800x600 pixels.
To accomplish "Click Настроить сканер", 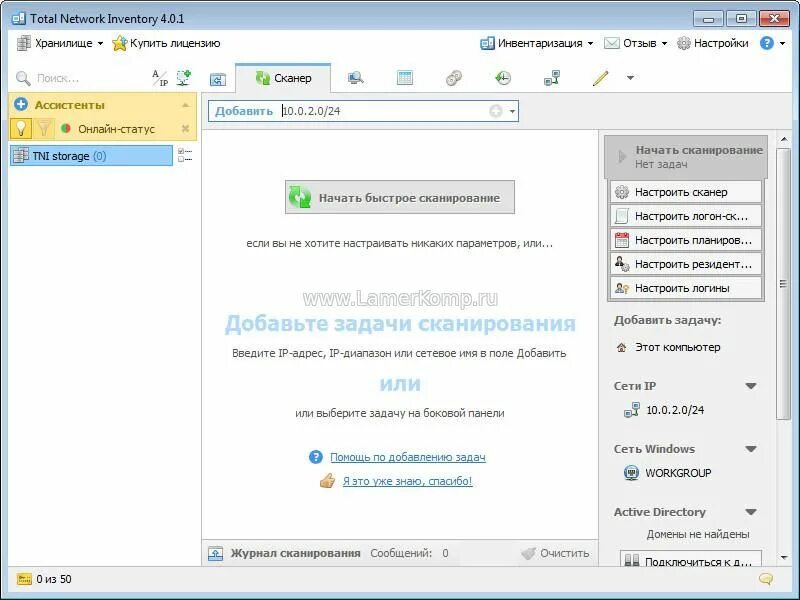I will 686,192.
